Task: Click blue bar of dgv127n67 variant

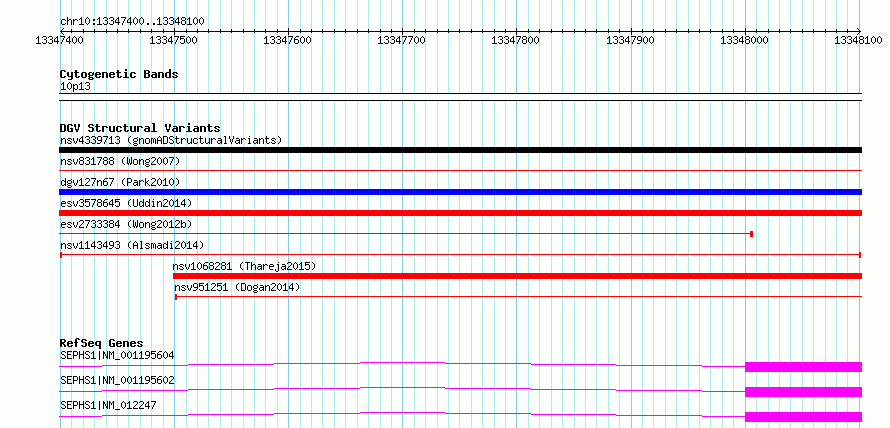Action: (x=460, y=192)
